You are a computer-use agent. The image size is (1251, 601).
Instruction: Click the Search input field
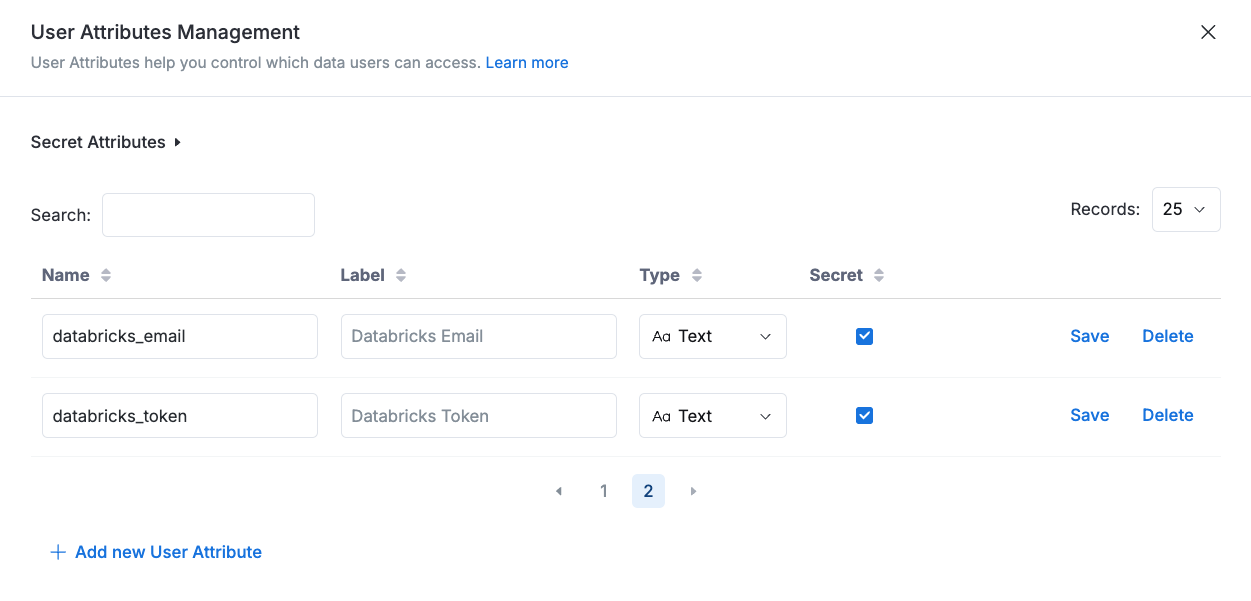208,215
